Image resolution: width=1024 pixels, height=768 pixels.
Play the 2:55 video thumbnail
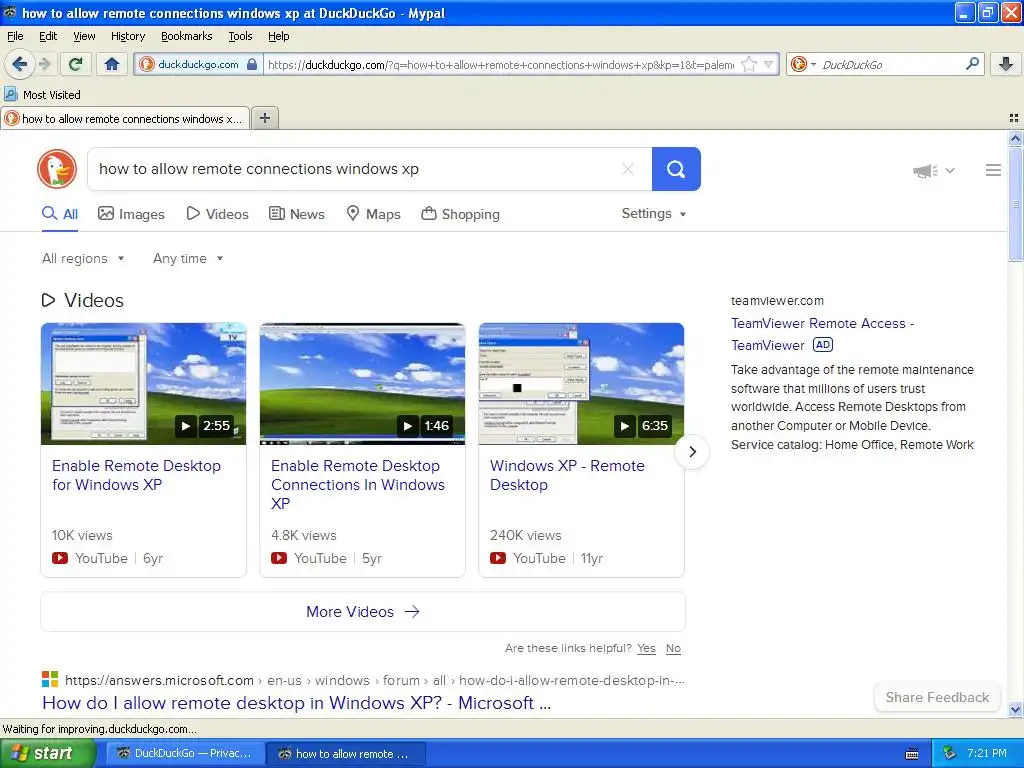pos(144,384)
